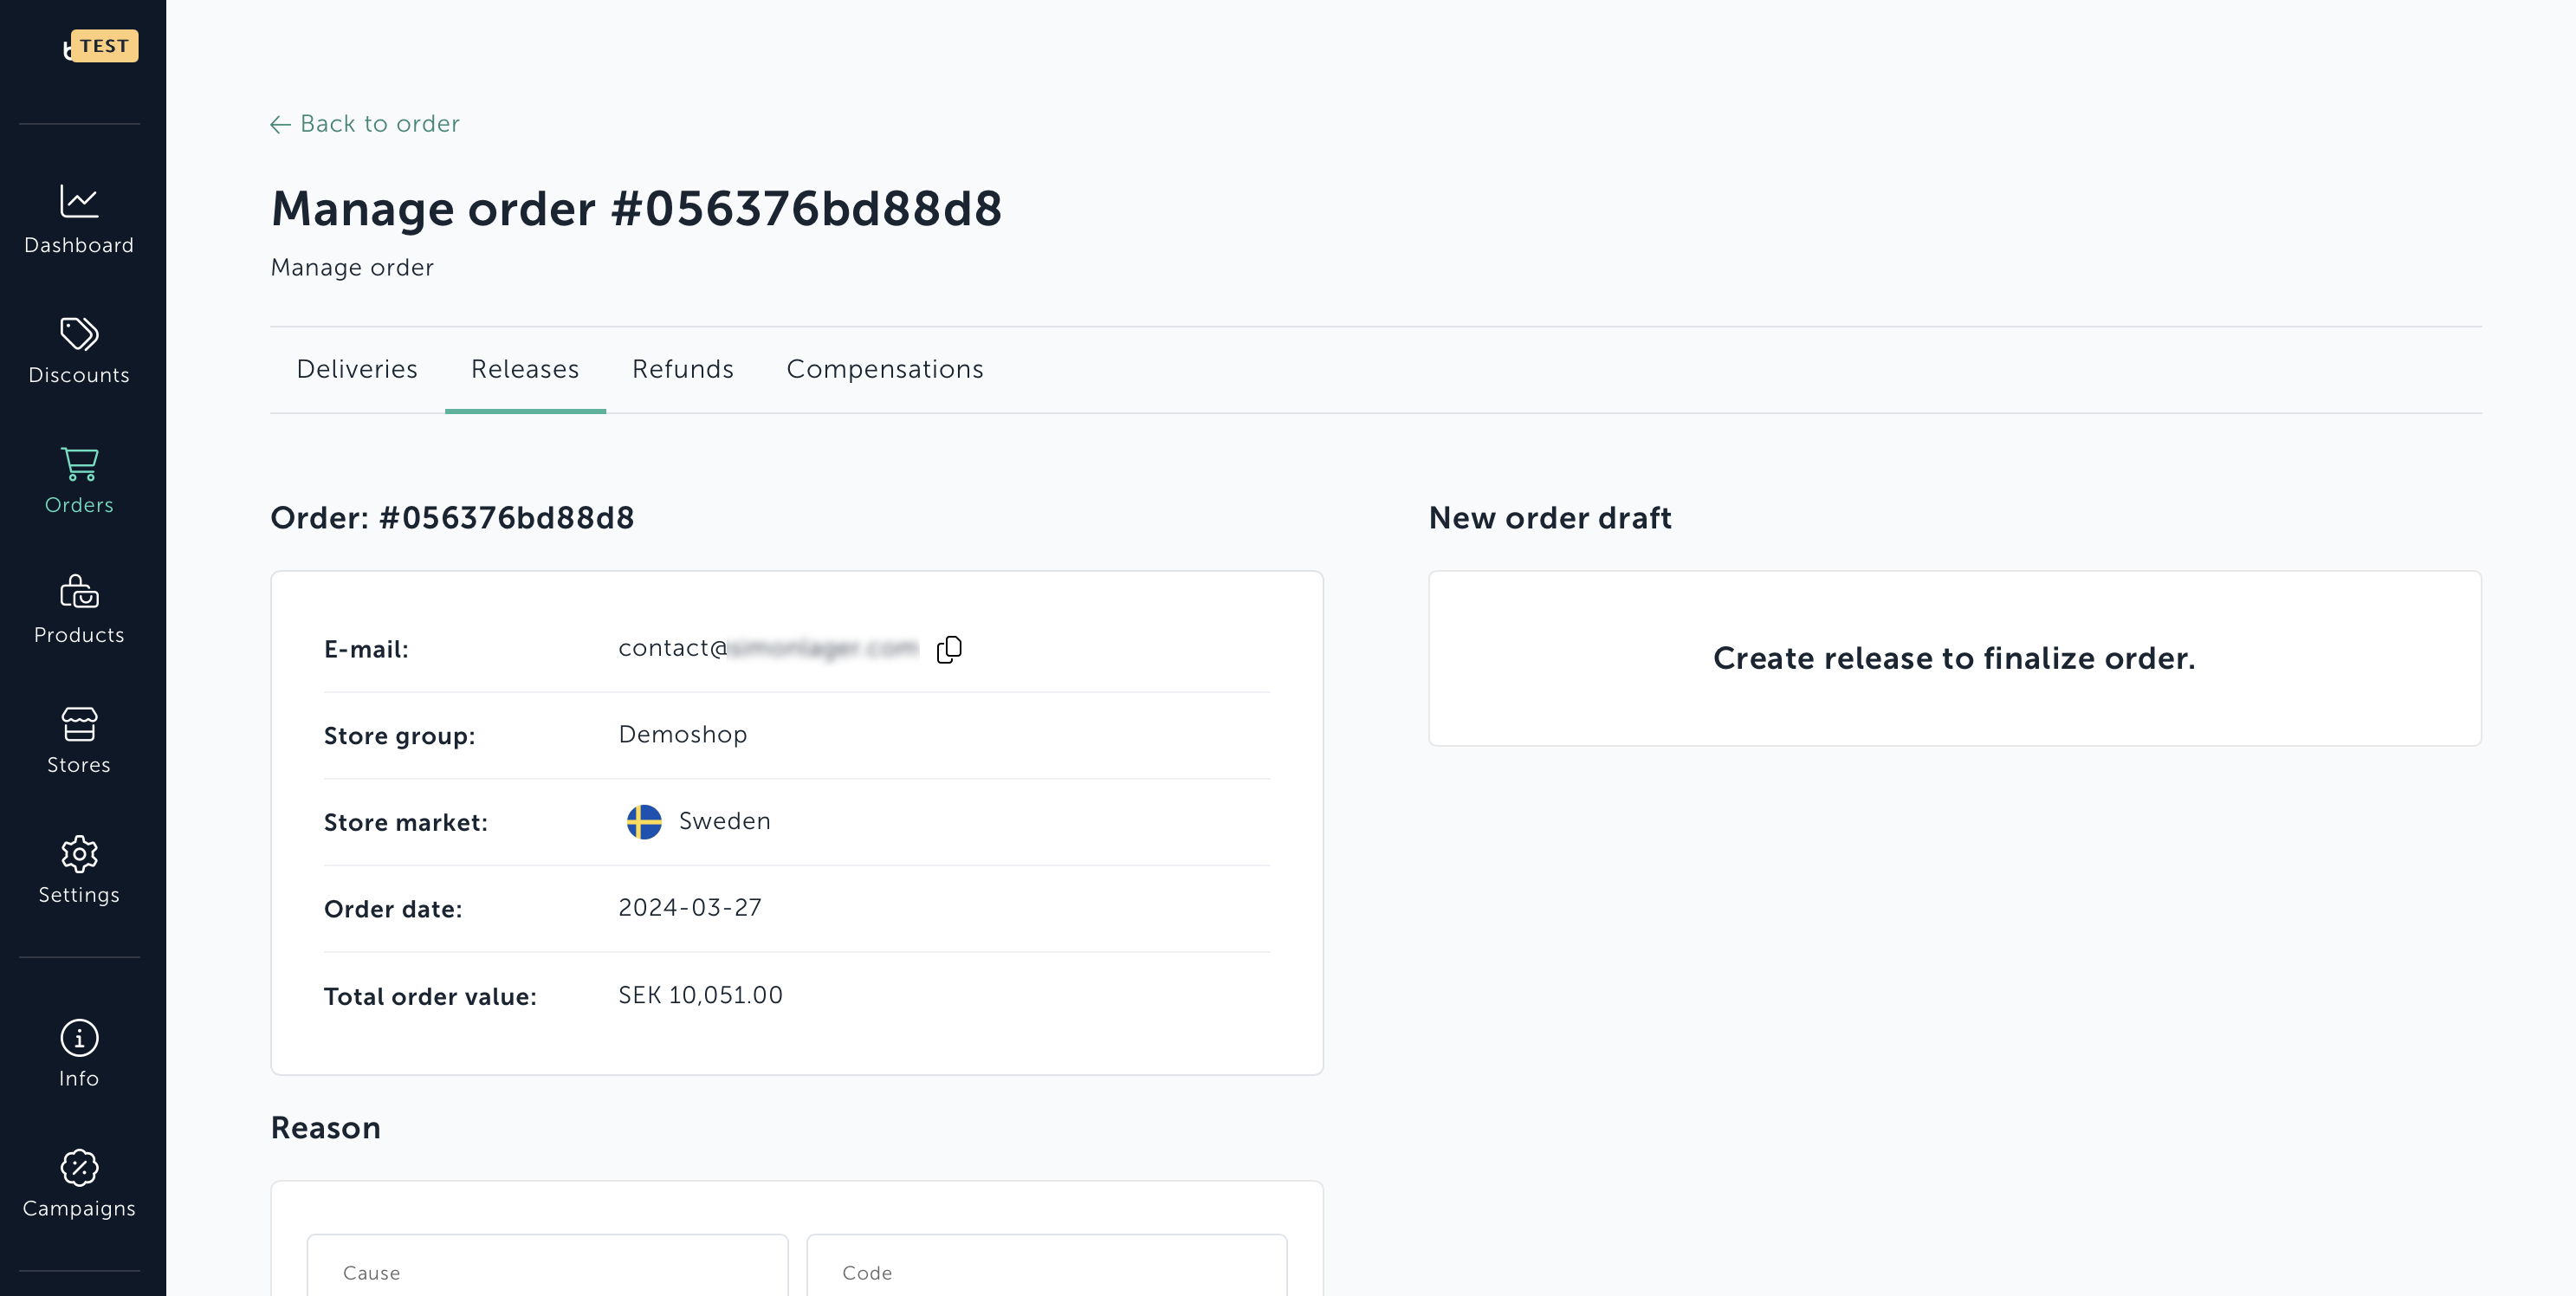The height and width of the screenshot is (1296, 2576).
Task: Focus the Cause input field
Action: (x=547, y=1266)
